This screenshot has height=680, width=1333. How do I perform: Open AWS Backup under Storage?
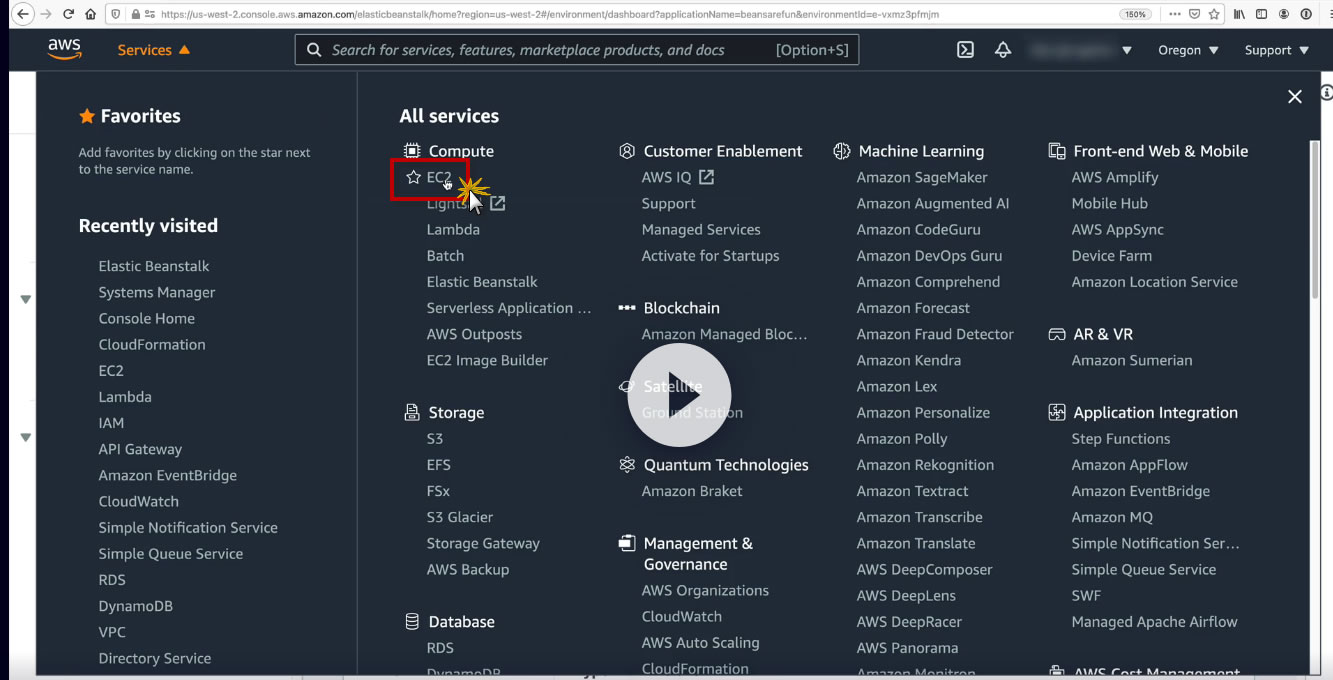468,569
